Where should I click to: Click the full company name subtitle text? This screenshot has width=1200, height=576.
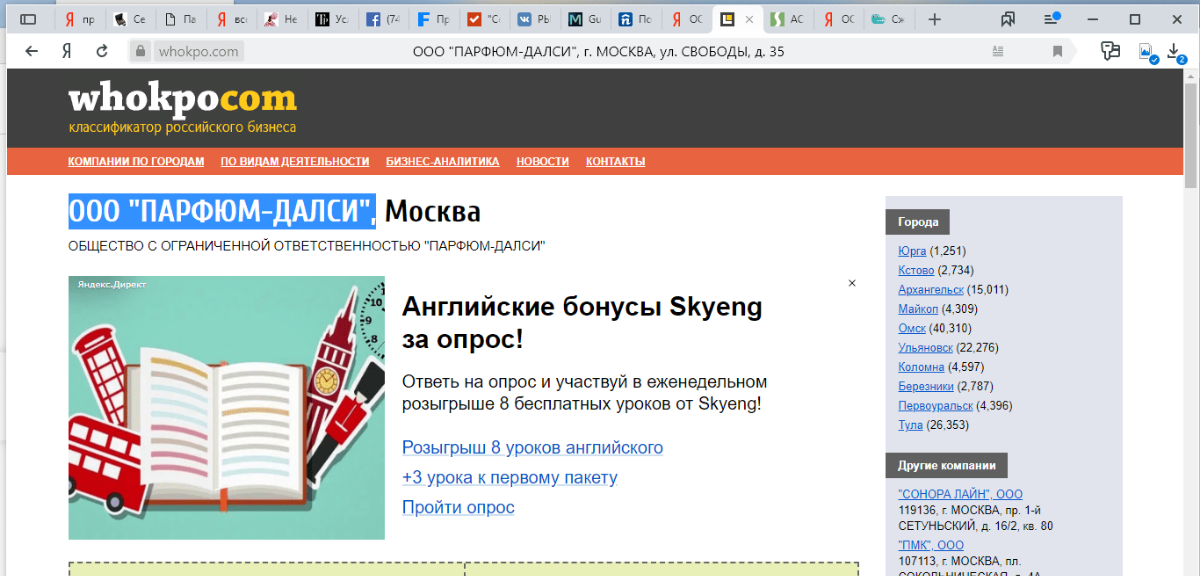(307, 246)
